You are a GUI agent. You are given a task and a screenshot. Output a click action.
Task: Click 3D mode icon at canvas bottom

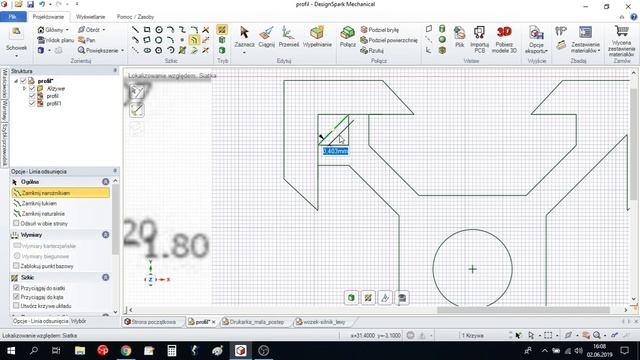click(351, 298)
